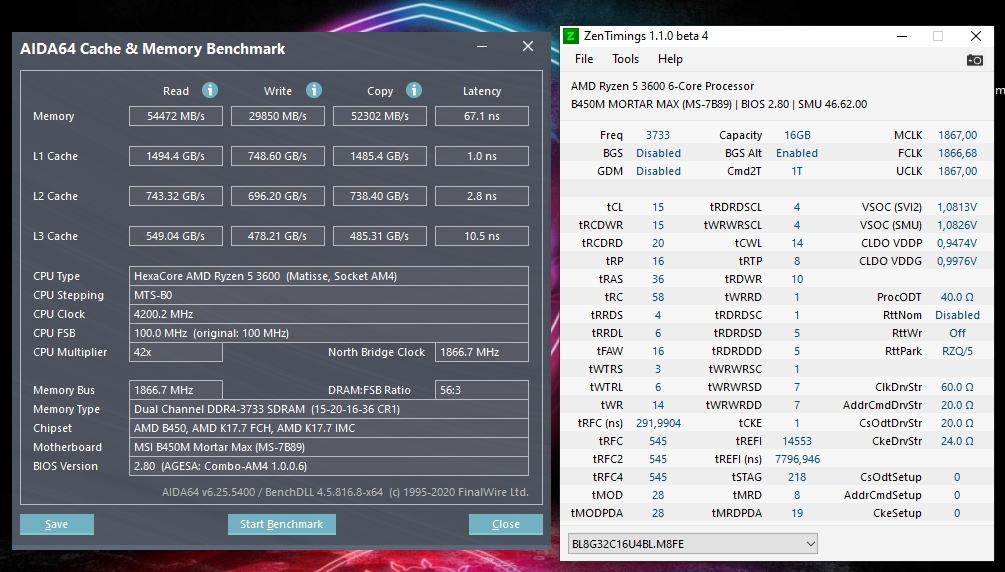Click the L2 Cache latency 2.8 ns
Image resolution: width=1005 pixels, height=572 pixels.
[482, 196]
